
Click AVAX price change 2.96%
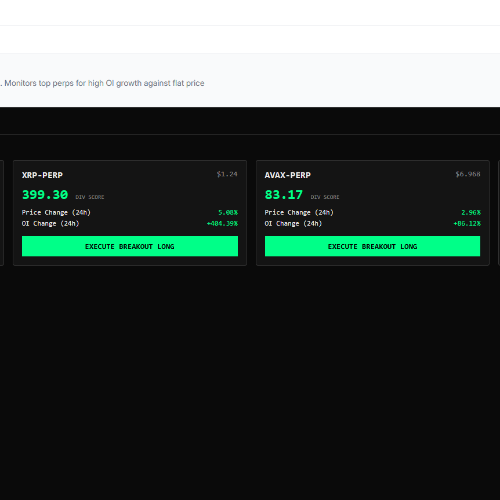pos(471,212)
